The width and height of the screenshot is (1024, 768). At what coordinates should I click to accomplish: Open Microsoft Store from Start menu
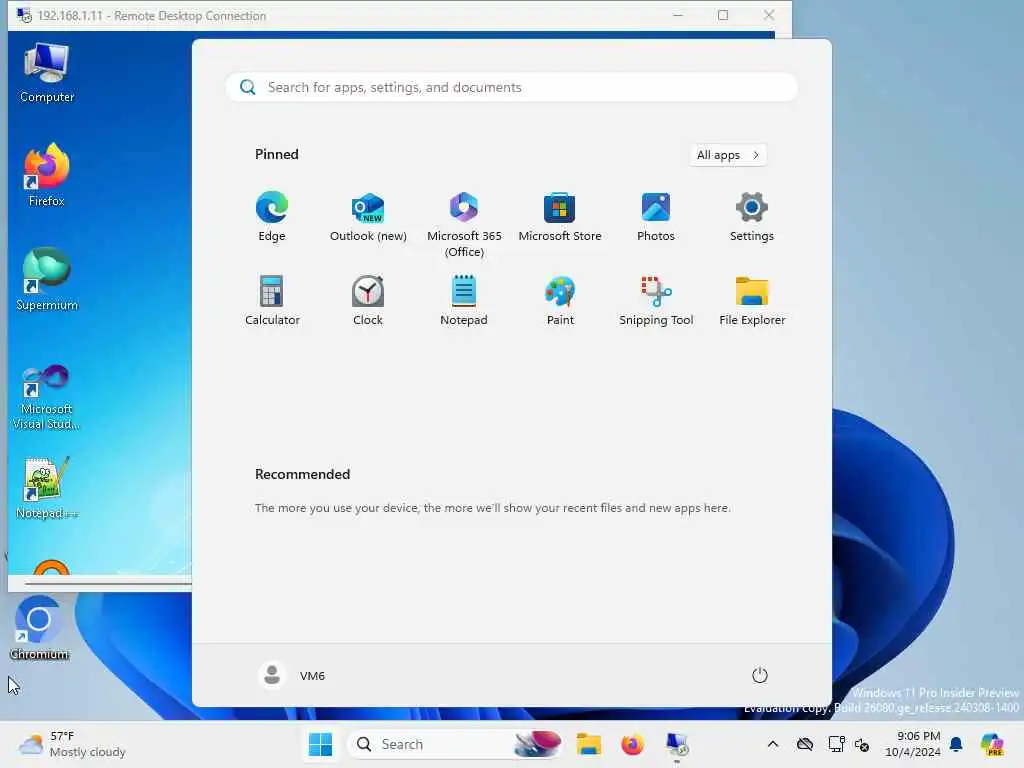point(560,217)
